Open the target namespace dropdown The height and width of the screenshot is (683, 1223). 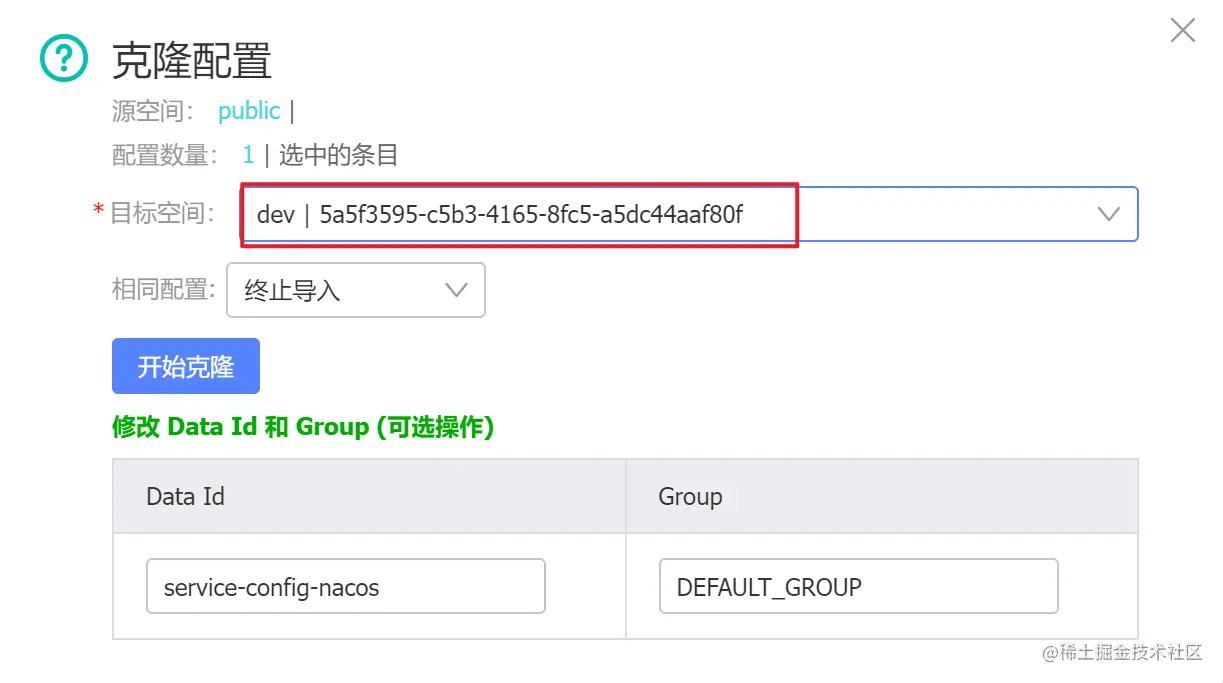point(689,214)
